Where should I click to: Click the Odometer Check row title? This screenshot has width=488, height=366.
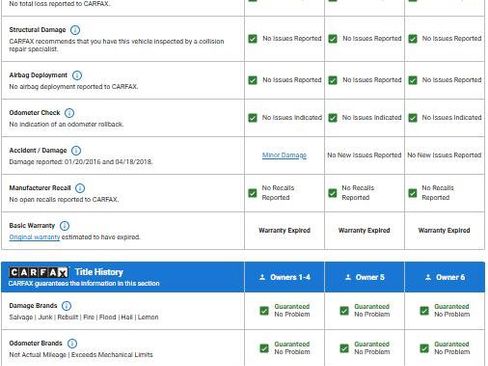coord(35,113)
